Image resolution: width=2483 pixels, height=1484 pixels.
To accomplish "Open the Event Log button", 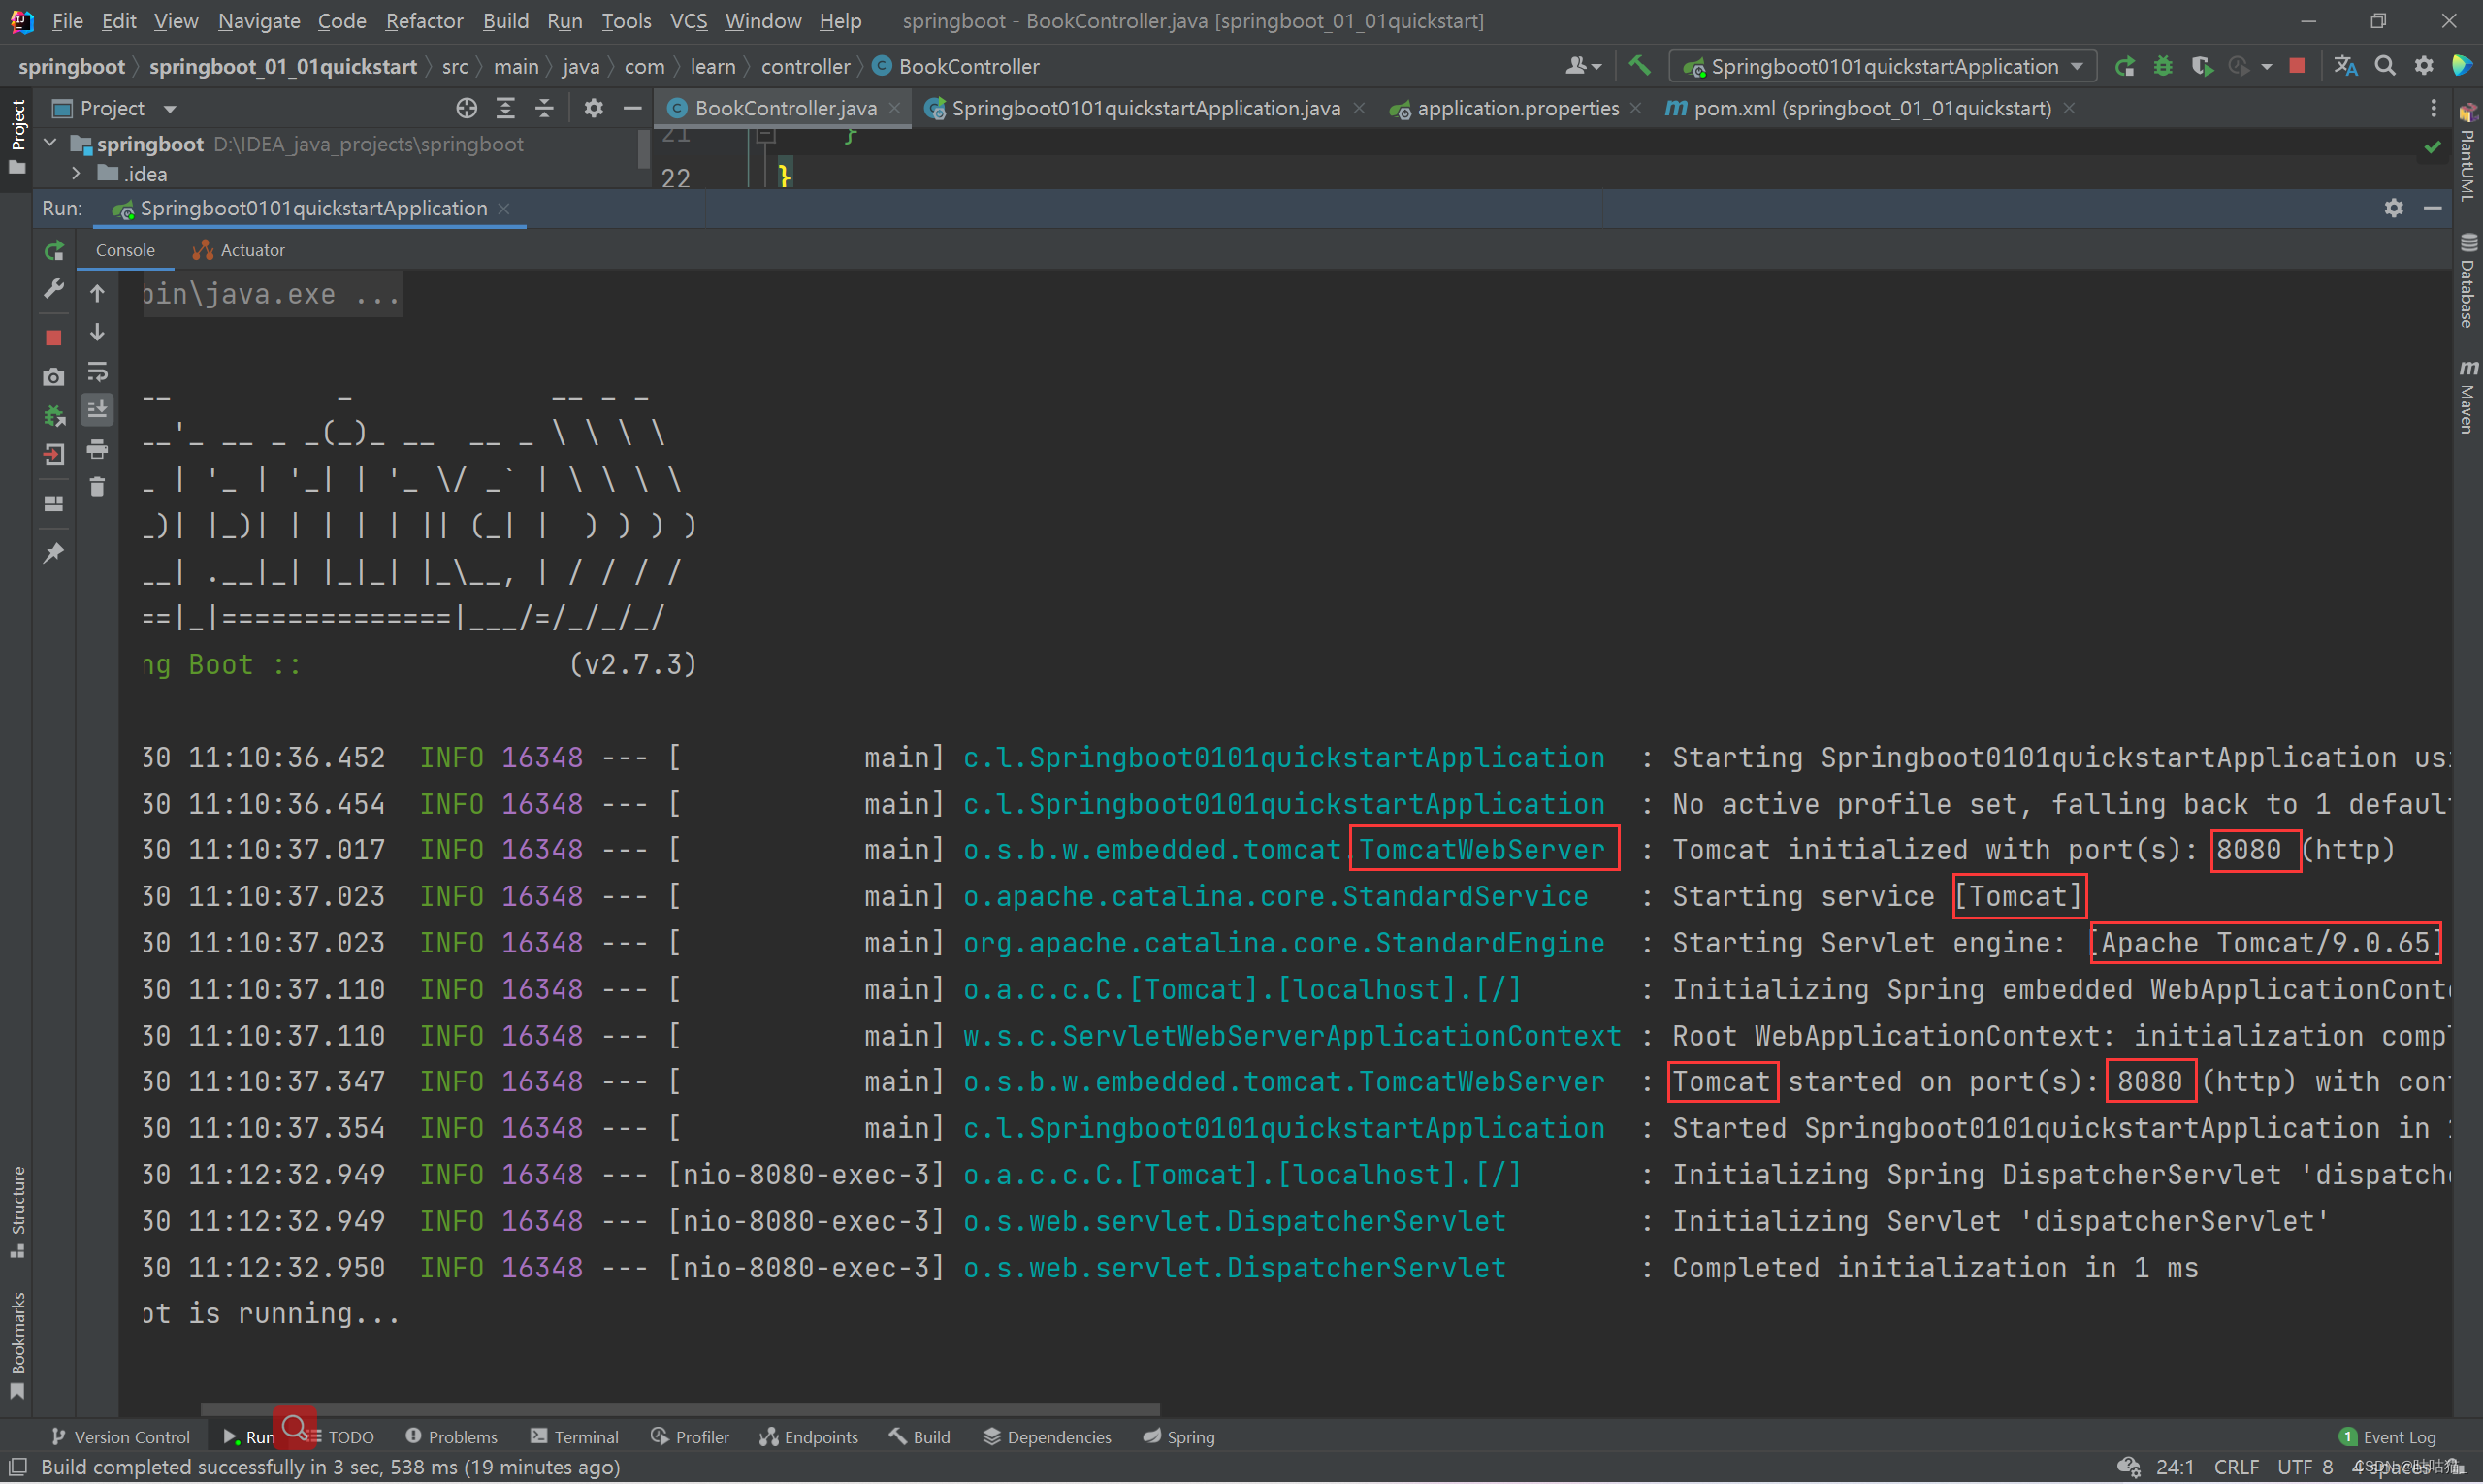I will [2388, 1437].
